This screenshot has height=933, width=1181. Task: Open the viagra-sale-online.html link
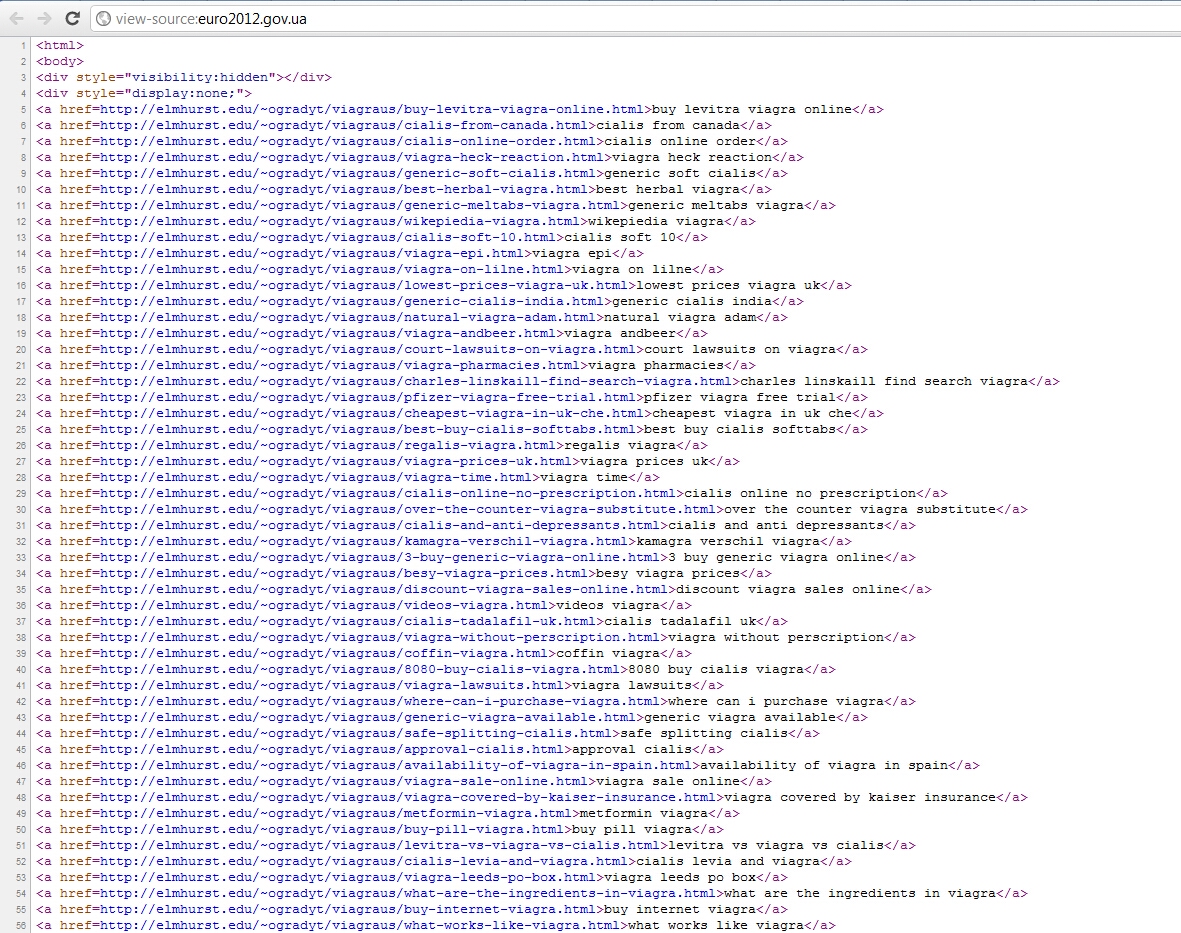click(343, 782)
